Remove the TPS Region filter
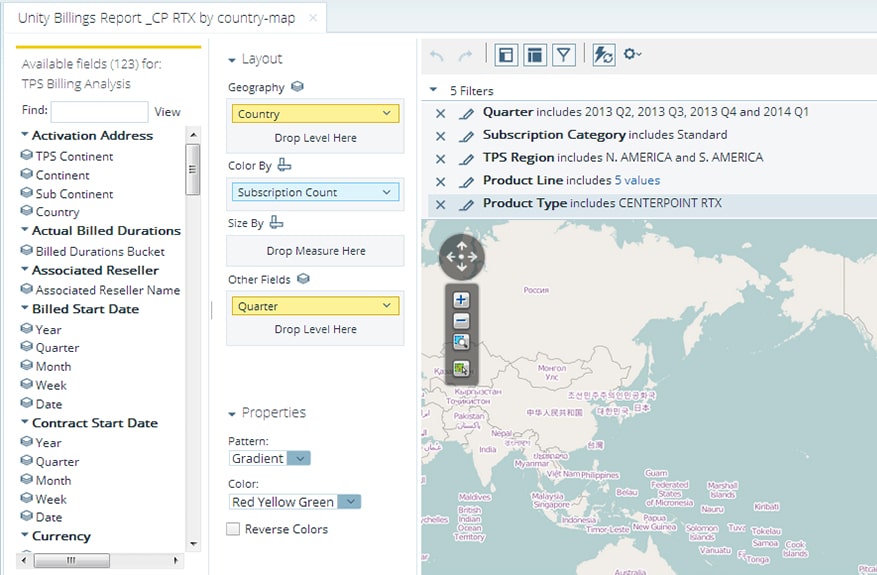877x575 pixels. point(441,159)
